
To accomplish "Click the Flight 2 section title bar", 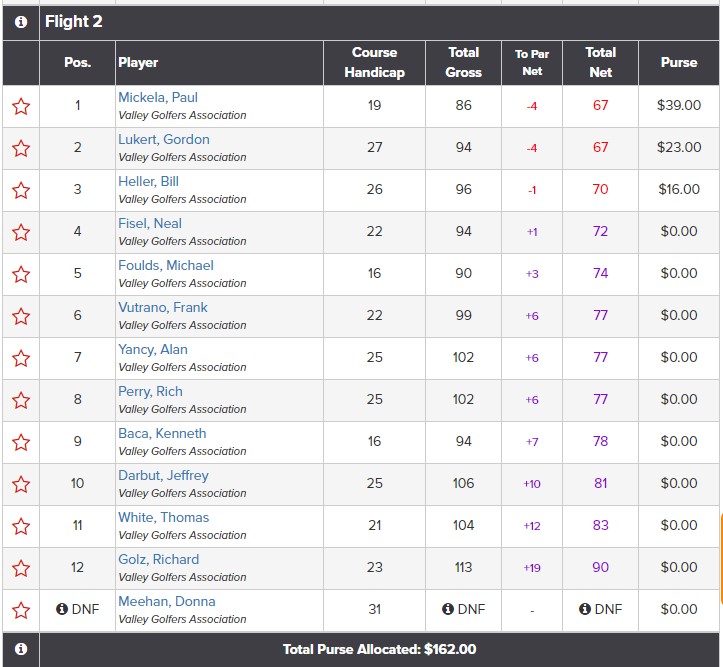I will point(380,22).
